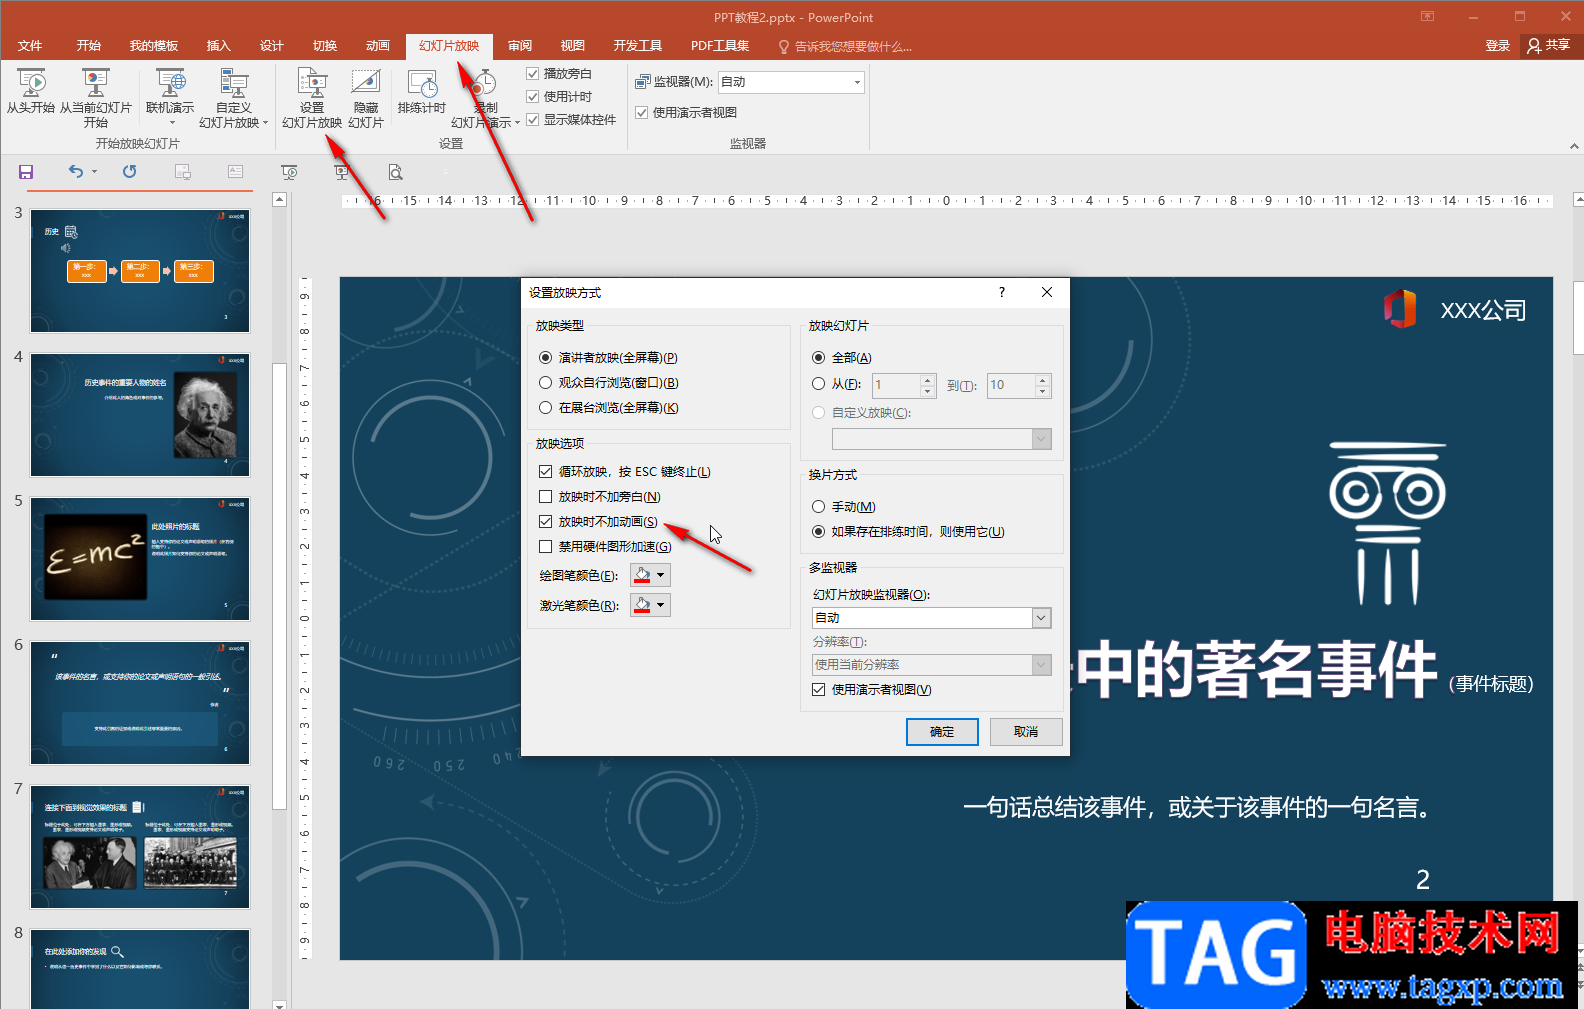The height and width of the screenshot is (1009, 1584).
Task: Open the 文件 (File) tab
Action: [30, 46]
